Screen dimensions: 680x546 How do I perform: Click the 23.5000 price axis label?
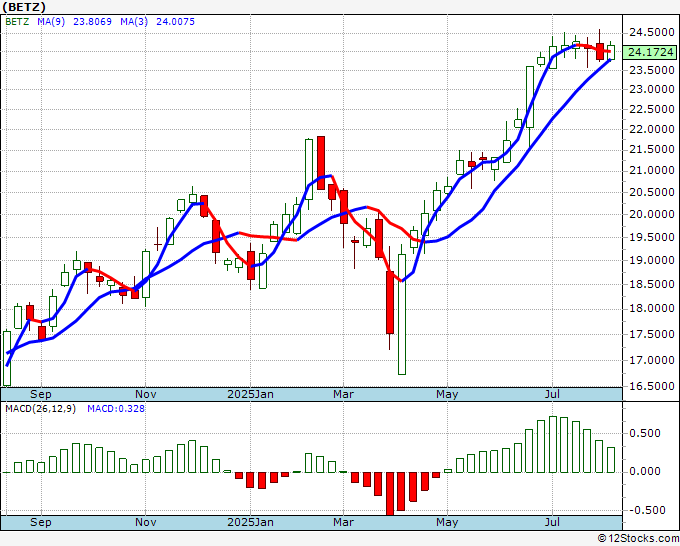point(652,70)
